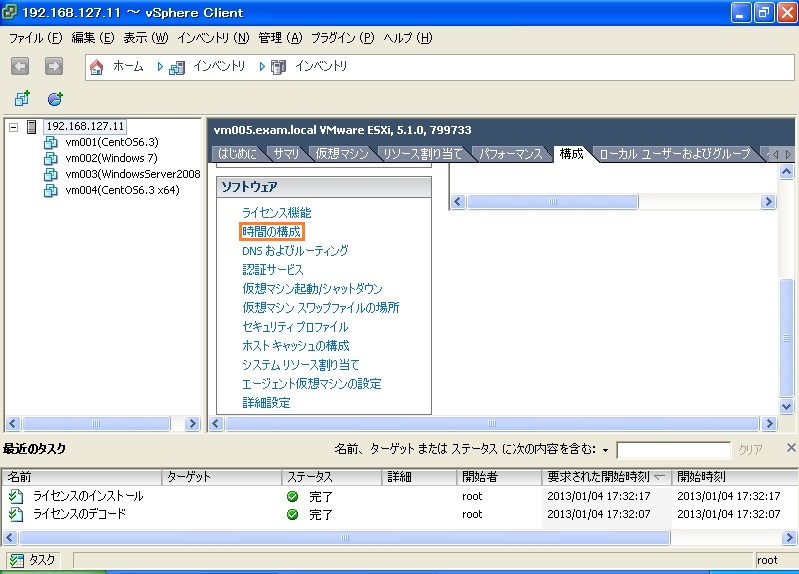Switch to the パフォーマンス tab
Image resolution: width=799 pixels, height=574 pixels.
coord(511,153)
